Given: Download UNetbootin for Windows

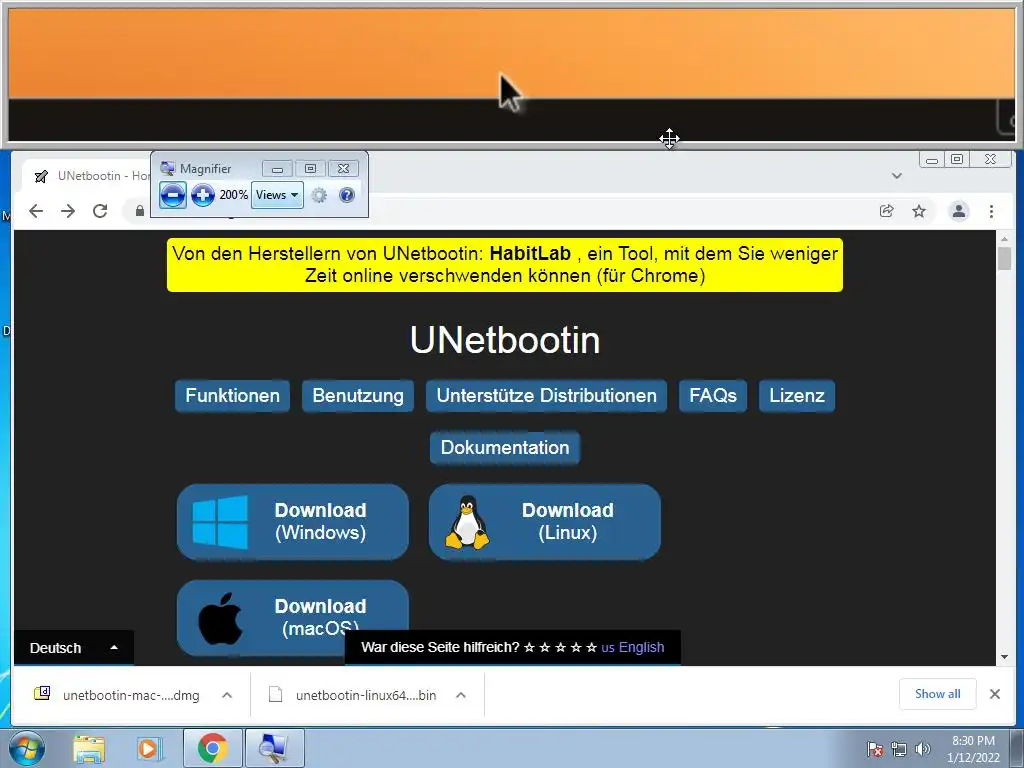Looking at the screenshot, I should (293, 522).
